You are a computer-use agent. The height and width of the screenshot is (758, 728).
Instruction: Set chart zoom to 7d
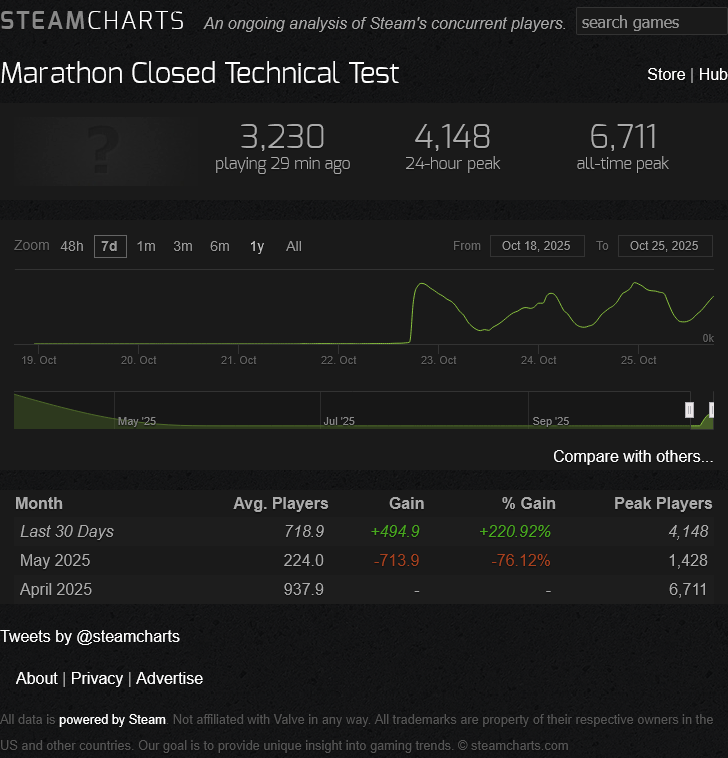tap(110, 247)
